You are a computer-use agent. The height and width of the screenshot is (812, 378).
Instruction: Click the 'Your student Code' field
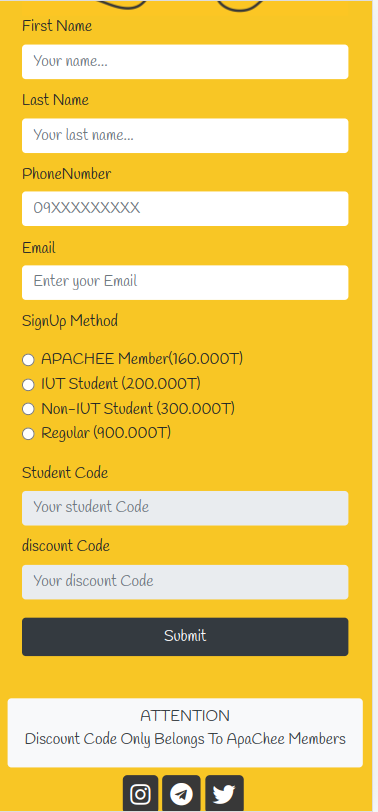click(x=185, y=508)
